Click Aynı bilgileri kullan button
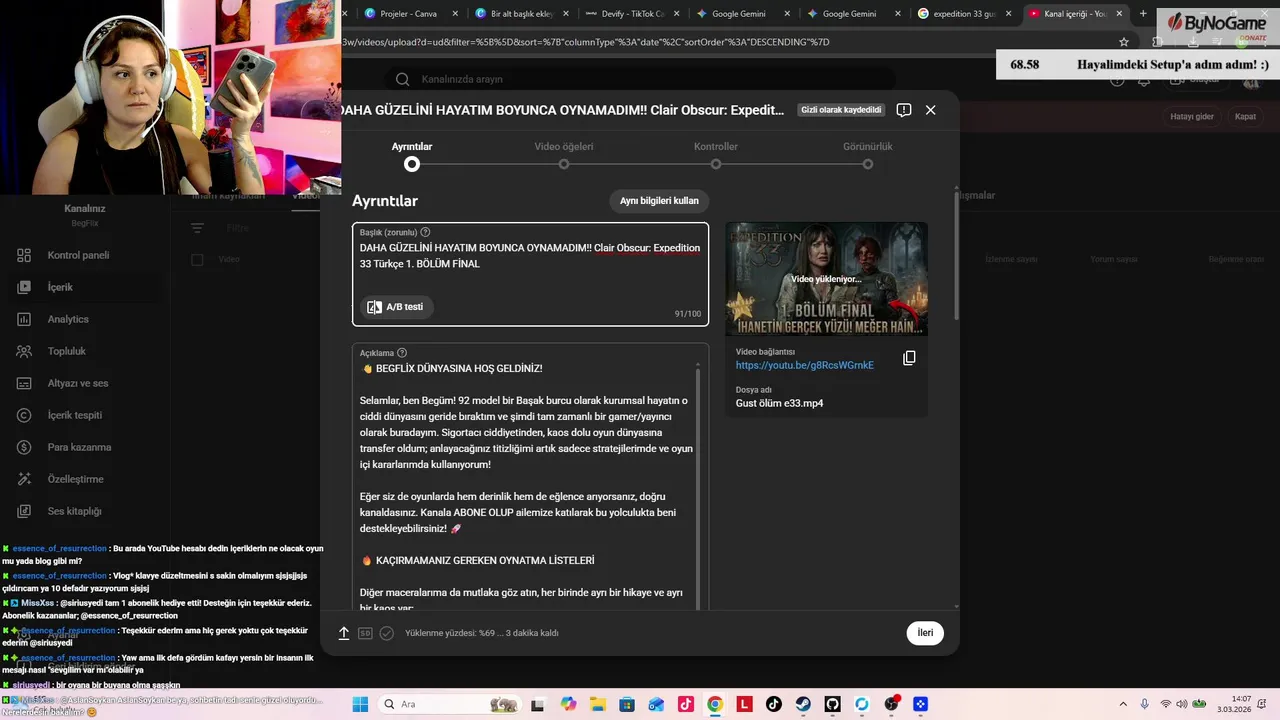Viewport: 1280px width, 720px height. click(659, 201)
